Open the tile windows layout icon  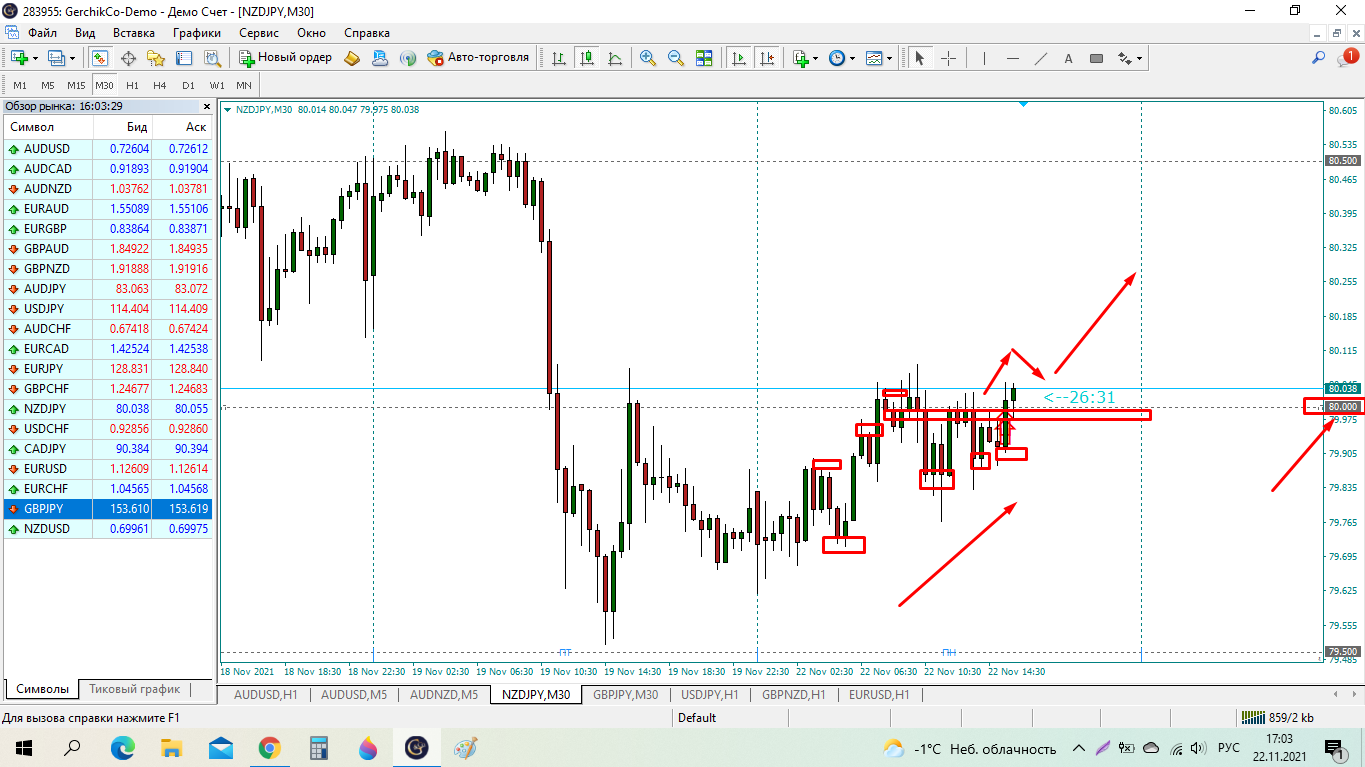tap(704, 58)
